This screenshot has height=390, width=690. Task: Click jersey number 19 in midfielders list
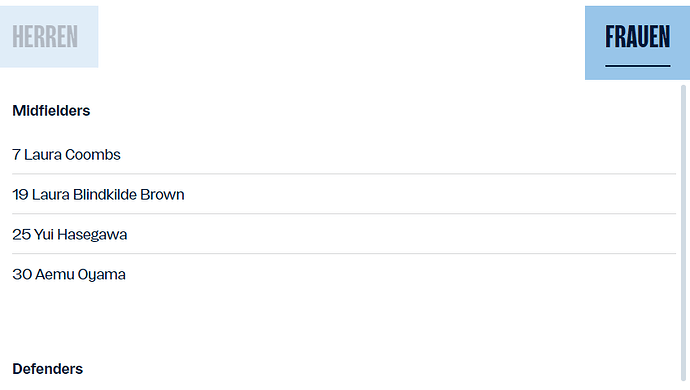20,195
